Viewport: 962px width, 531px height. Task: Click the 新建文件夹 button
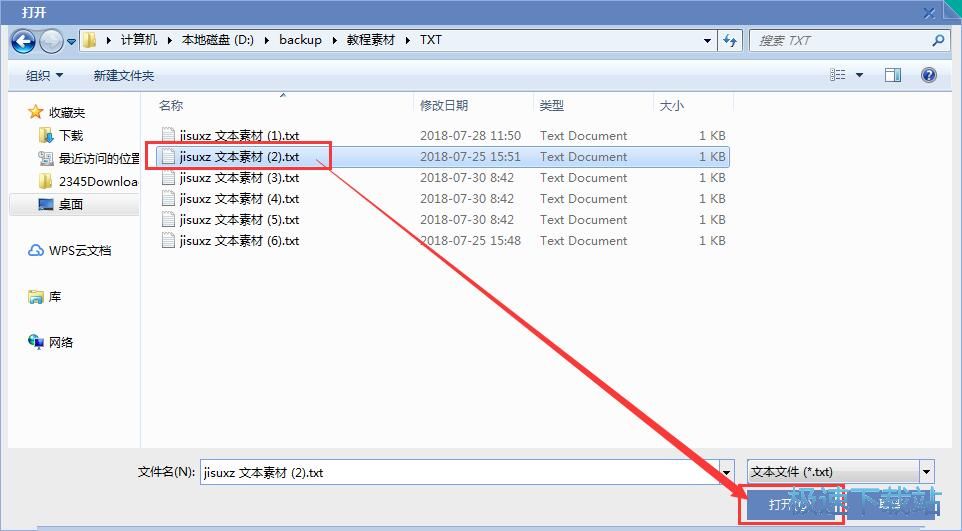(x=123, y=76)
